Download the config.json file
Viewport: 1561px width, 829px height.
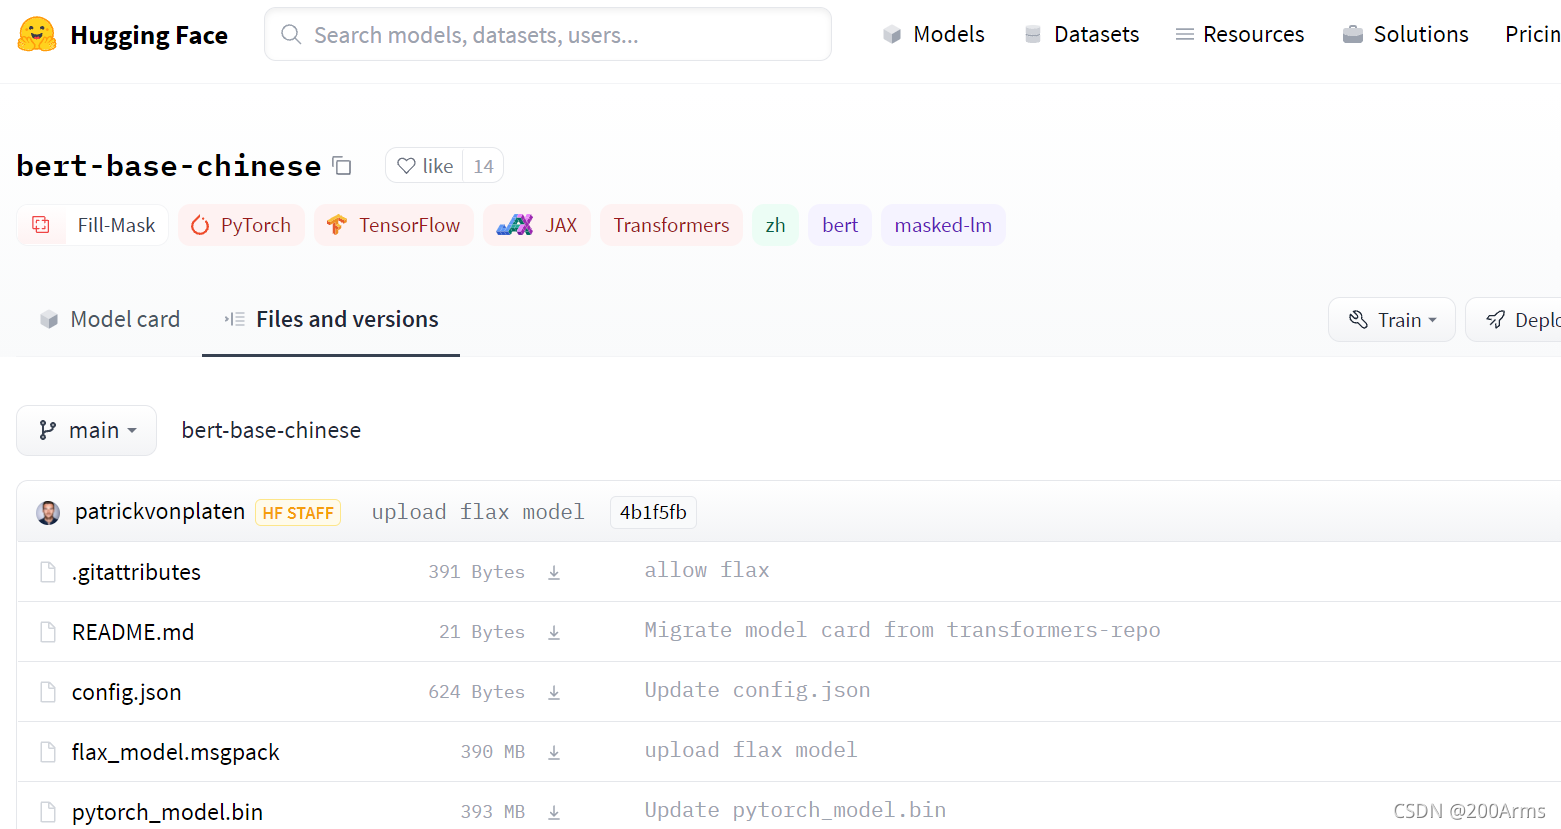pyautogui.click(x=554, y=692)
